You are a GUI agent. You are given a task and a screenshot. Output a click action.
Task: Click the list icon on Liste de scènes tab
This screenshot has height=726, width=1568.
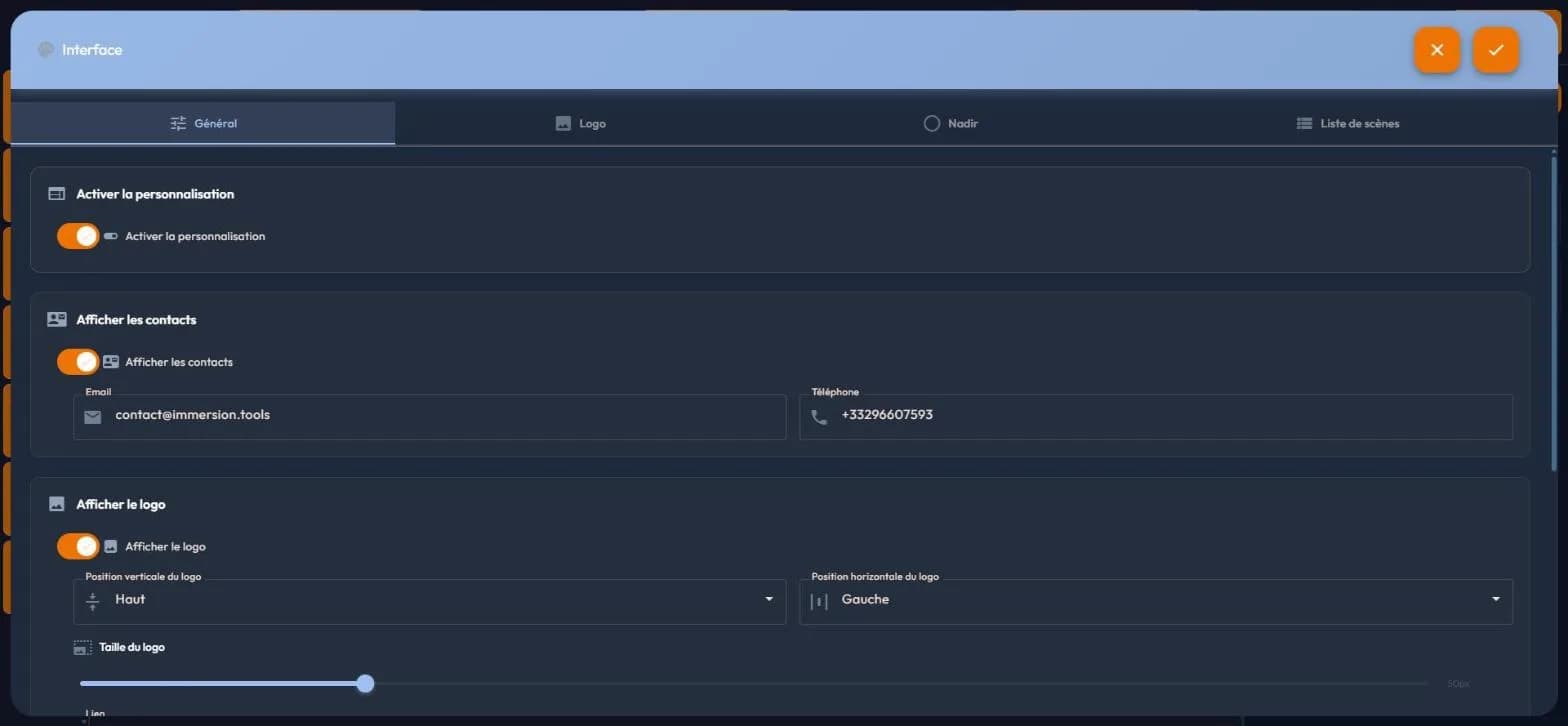[x=1304, y=124]
